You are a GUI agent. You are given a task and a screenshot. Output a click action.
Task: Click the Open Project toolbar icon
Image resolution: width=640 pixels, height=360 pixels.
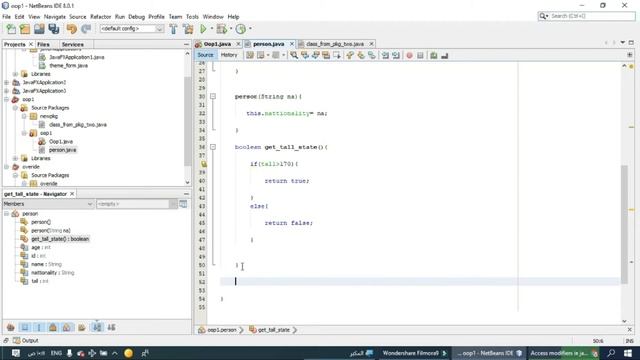(39, 29)
